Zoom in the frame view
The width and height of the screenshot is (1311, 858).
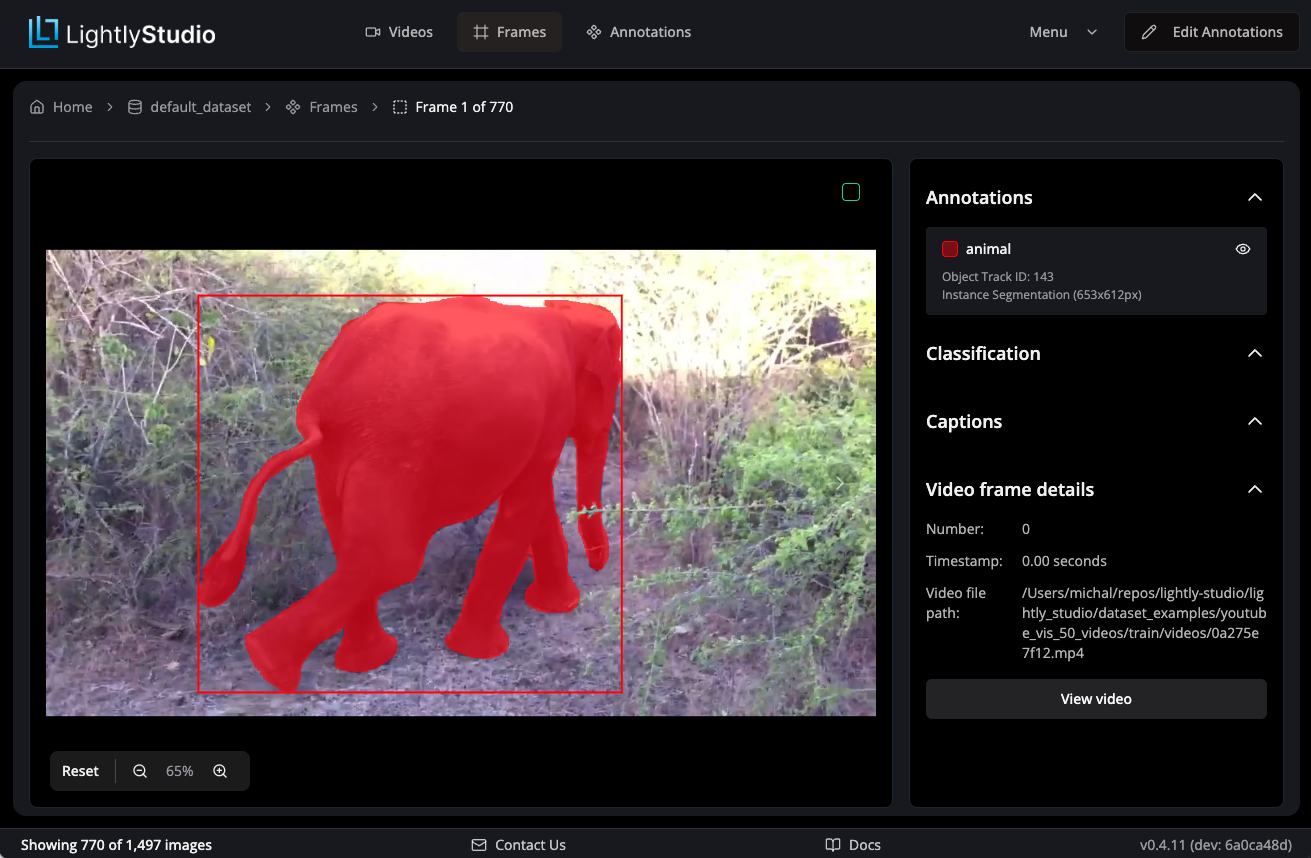point(220,771)
